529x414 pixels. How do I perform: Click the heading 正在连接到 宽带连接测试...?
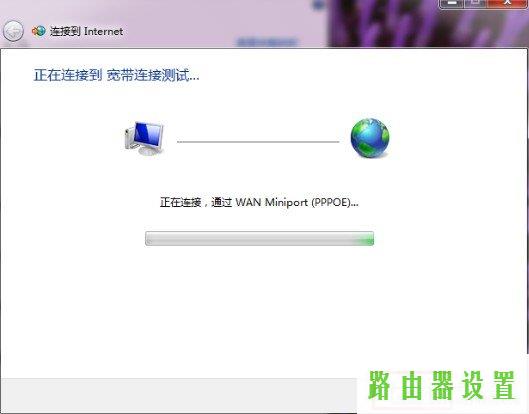116,75
